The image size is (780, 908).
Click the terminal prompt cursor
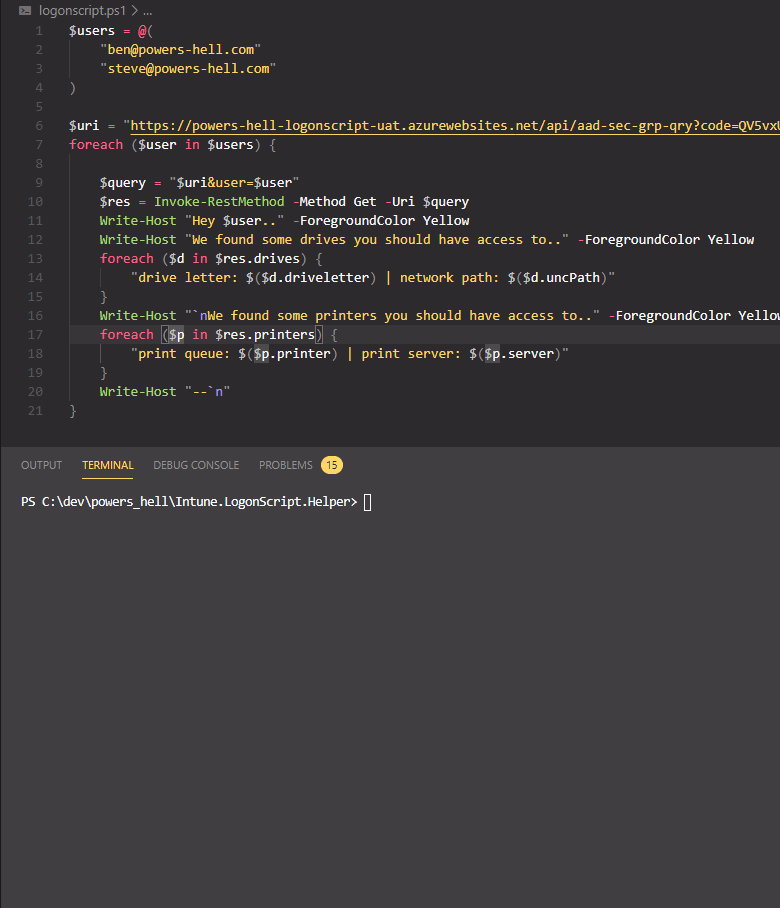tap(368, 502)
